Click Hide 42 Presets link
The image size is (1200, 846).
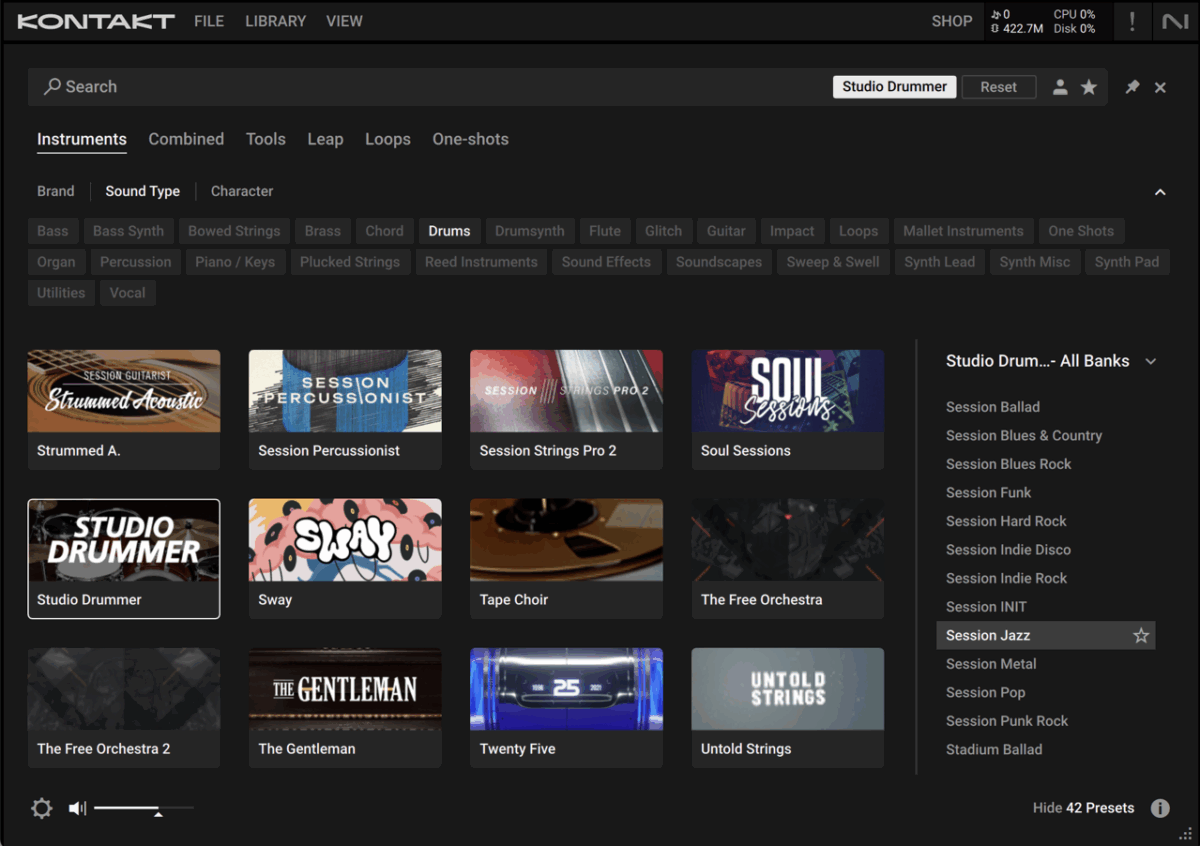[1083, 808]
